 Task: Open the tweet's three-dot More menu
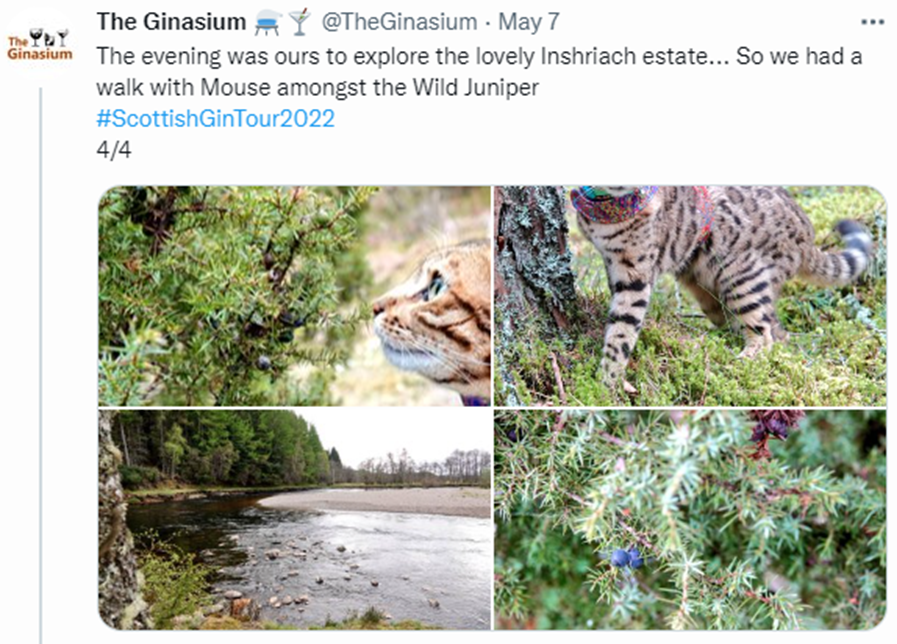click(x=872, y=21)
